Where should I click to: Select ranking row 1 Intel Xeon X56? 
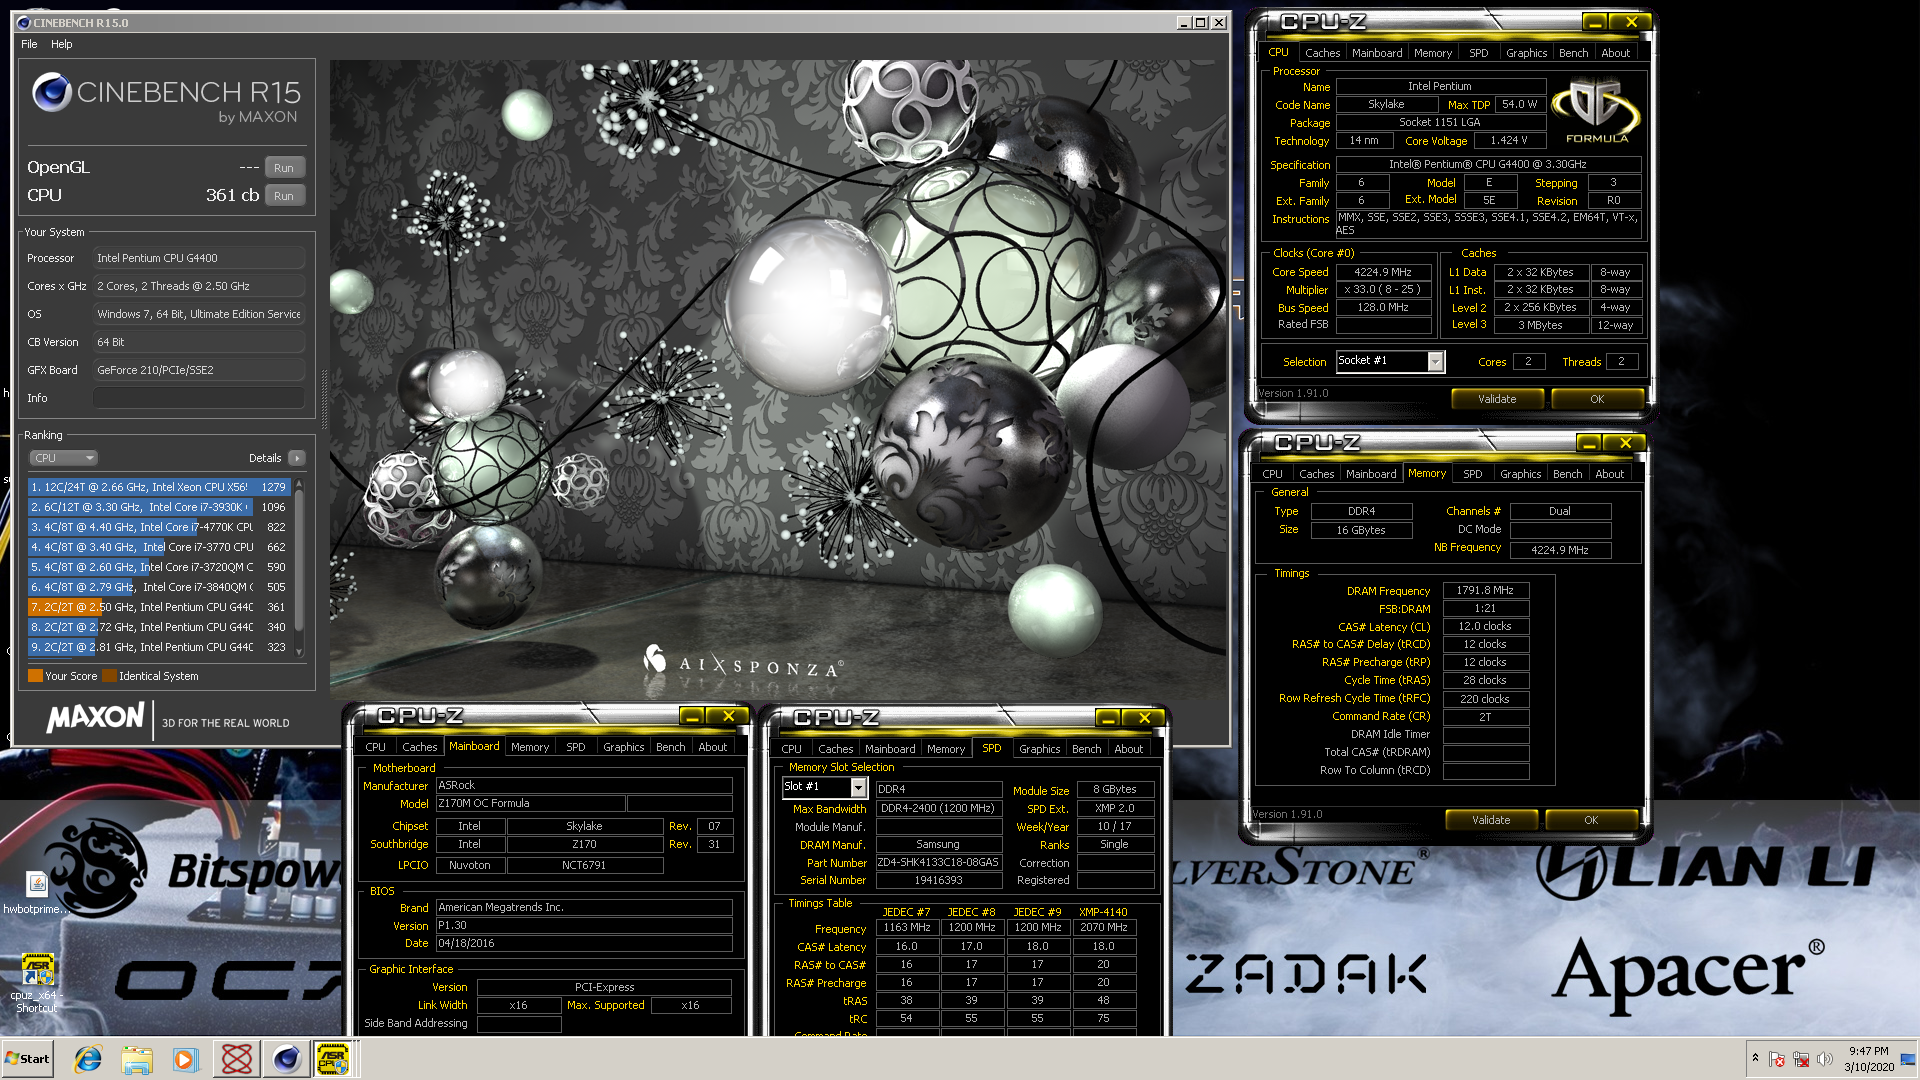point(159,487)
